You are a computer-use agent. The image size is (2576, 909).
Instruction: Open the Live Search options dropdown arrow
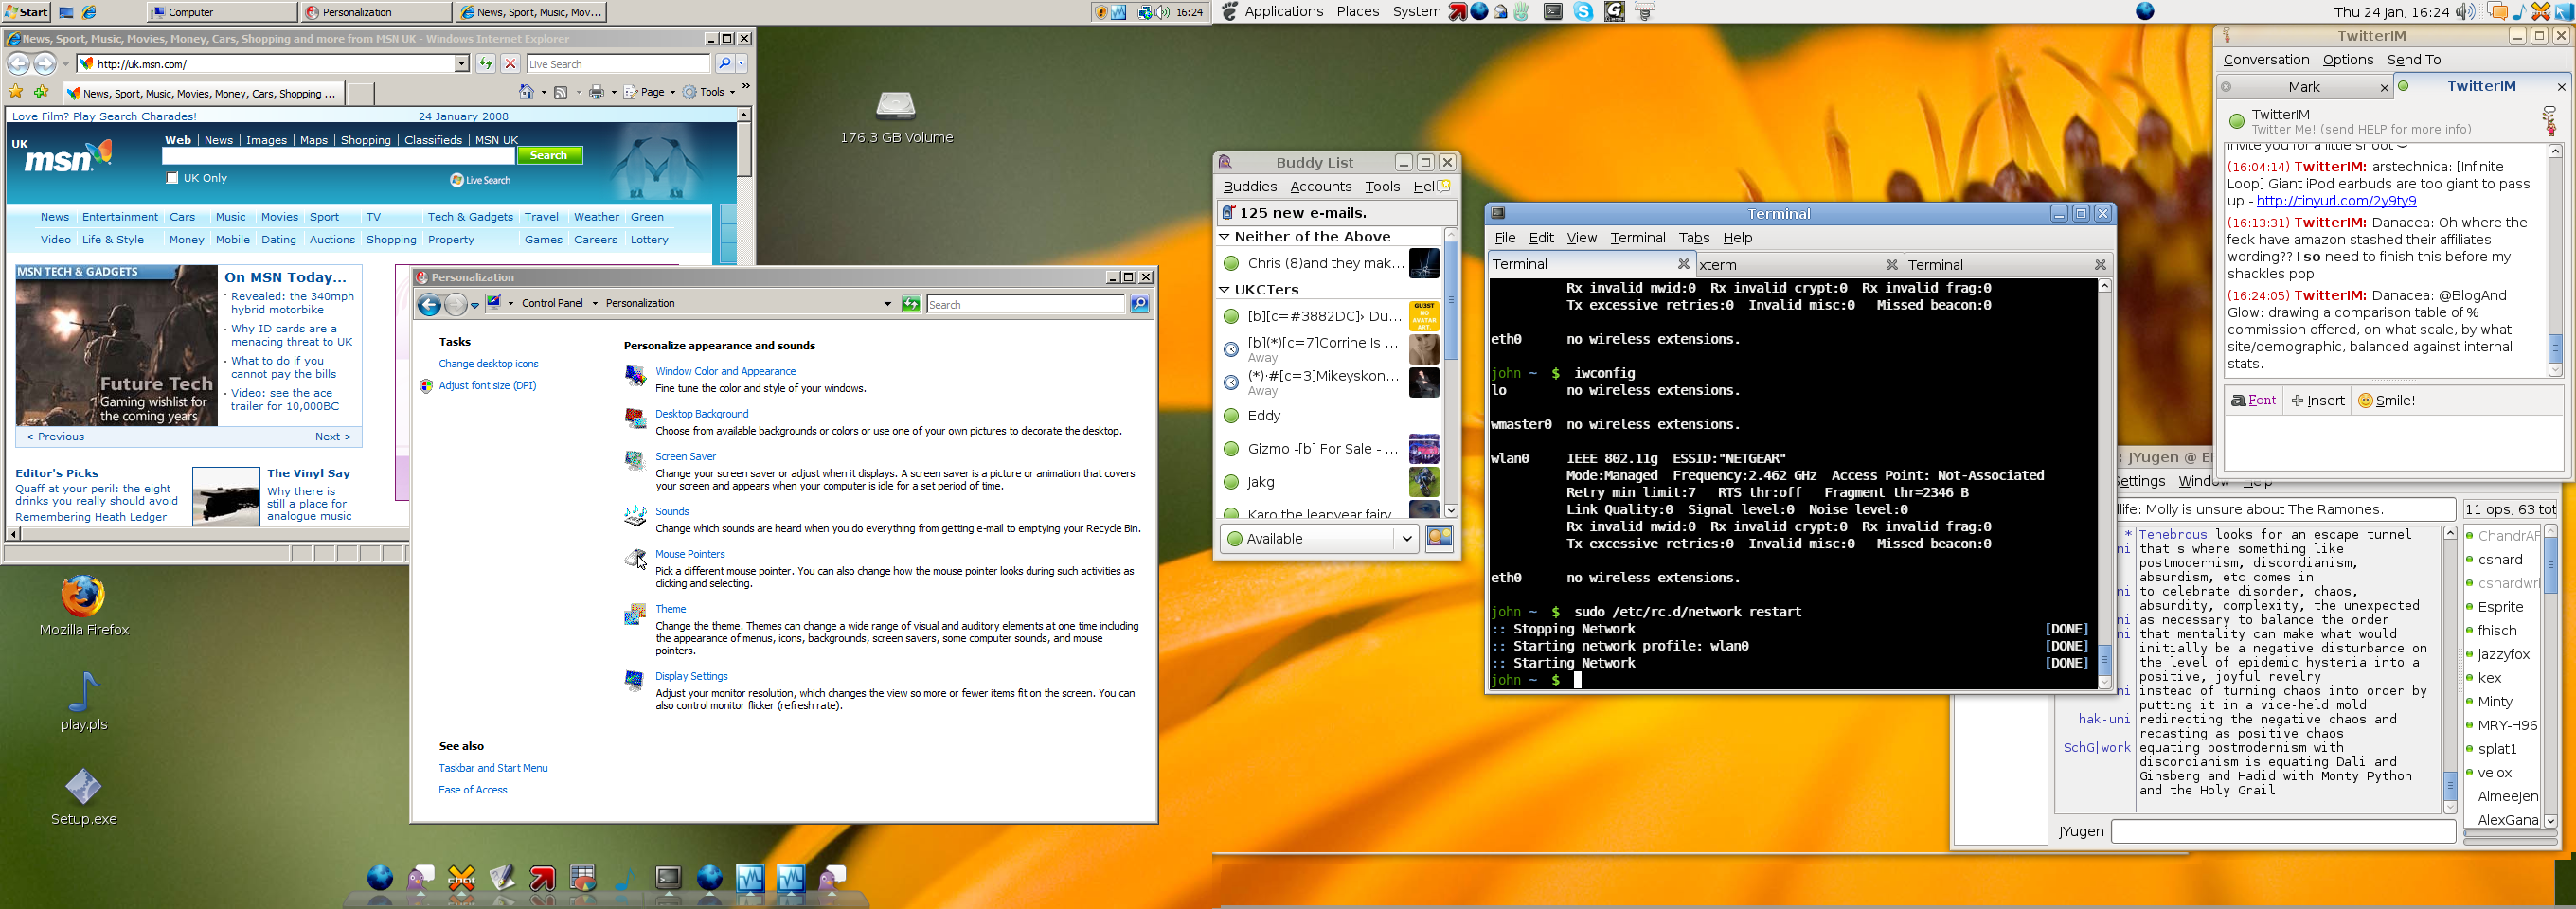(741, 64)
